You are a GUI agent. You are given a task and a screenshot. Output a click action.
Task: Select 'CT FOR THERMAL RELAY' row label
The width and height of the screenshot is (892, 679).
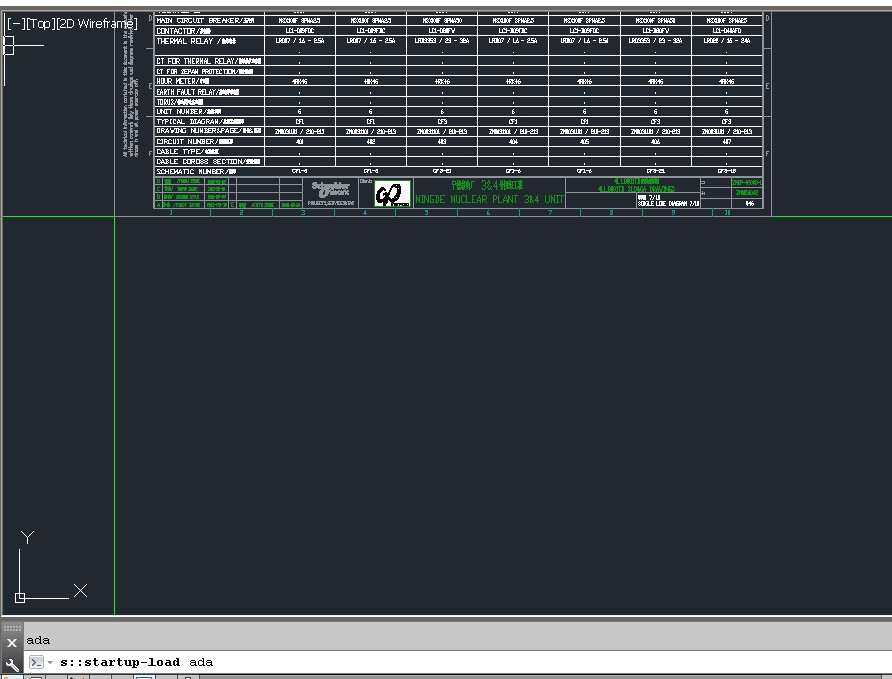pyautogui.click(x=209, y=61)
